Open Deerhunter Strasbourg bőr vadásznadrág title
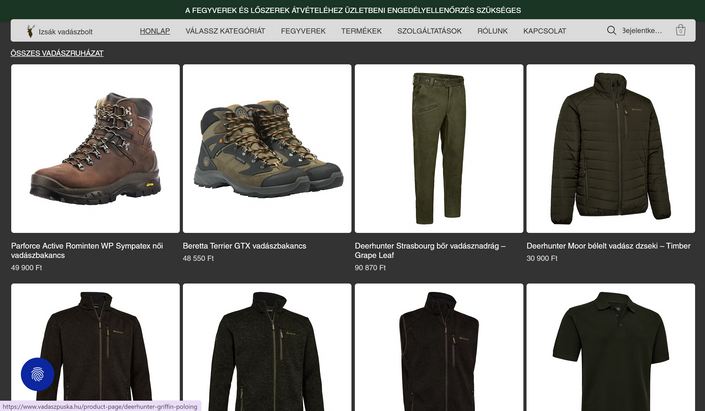Image resolution: width=705 pixels, height=411 pixels. tap(430, 250)
